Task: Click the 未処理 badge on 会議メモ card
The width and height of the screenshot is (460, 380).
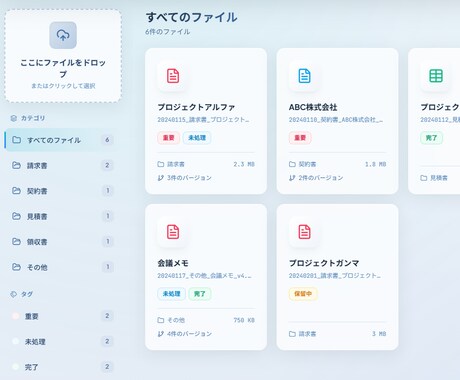Action: pyautogui.click(x=171, y=294)
